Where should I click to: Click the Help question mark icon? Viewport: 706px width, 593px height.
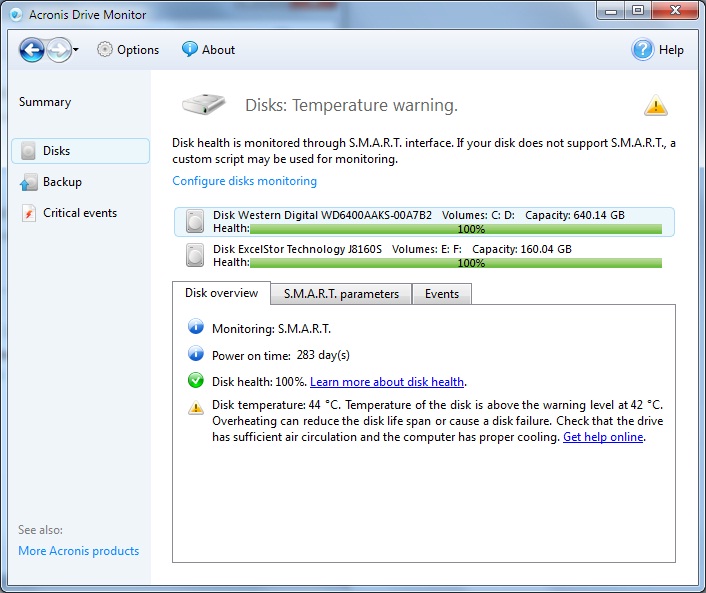coord(643,50)
